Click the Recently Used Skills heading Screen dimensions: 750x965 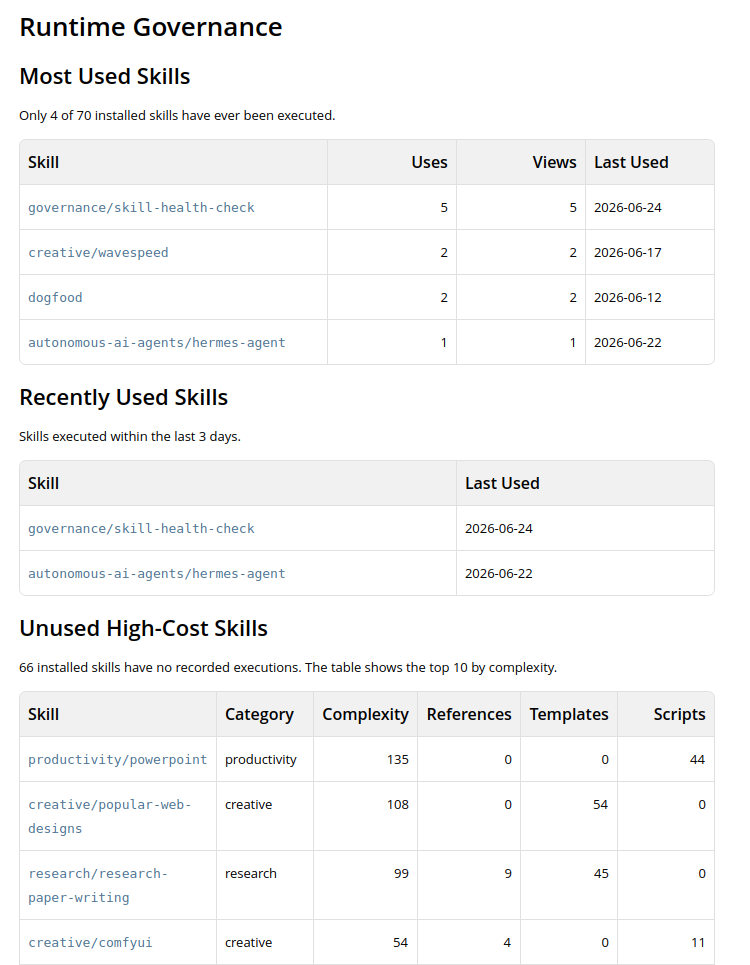[x=124, y=398]
